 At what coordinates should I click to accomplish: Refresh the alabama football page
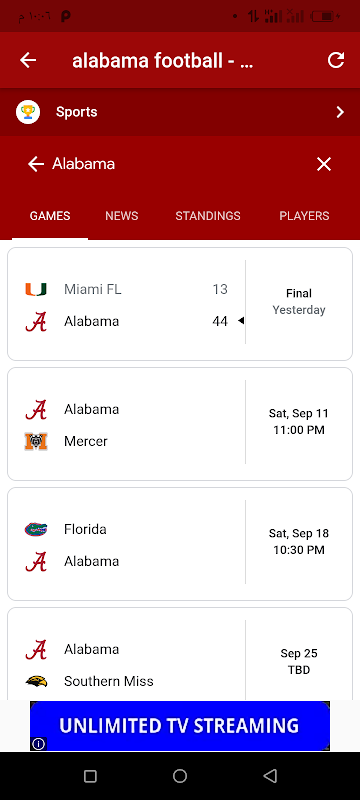click(336, 60)
